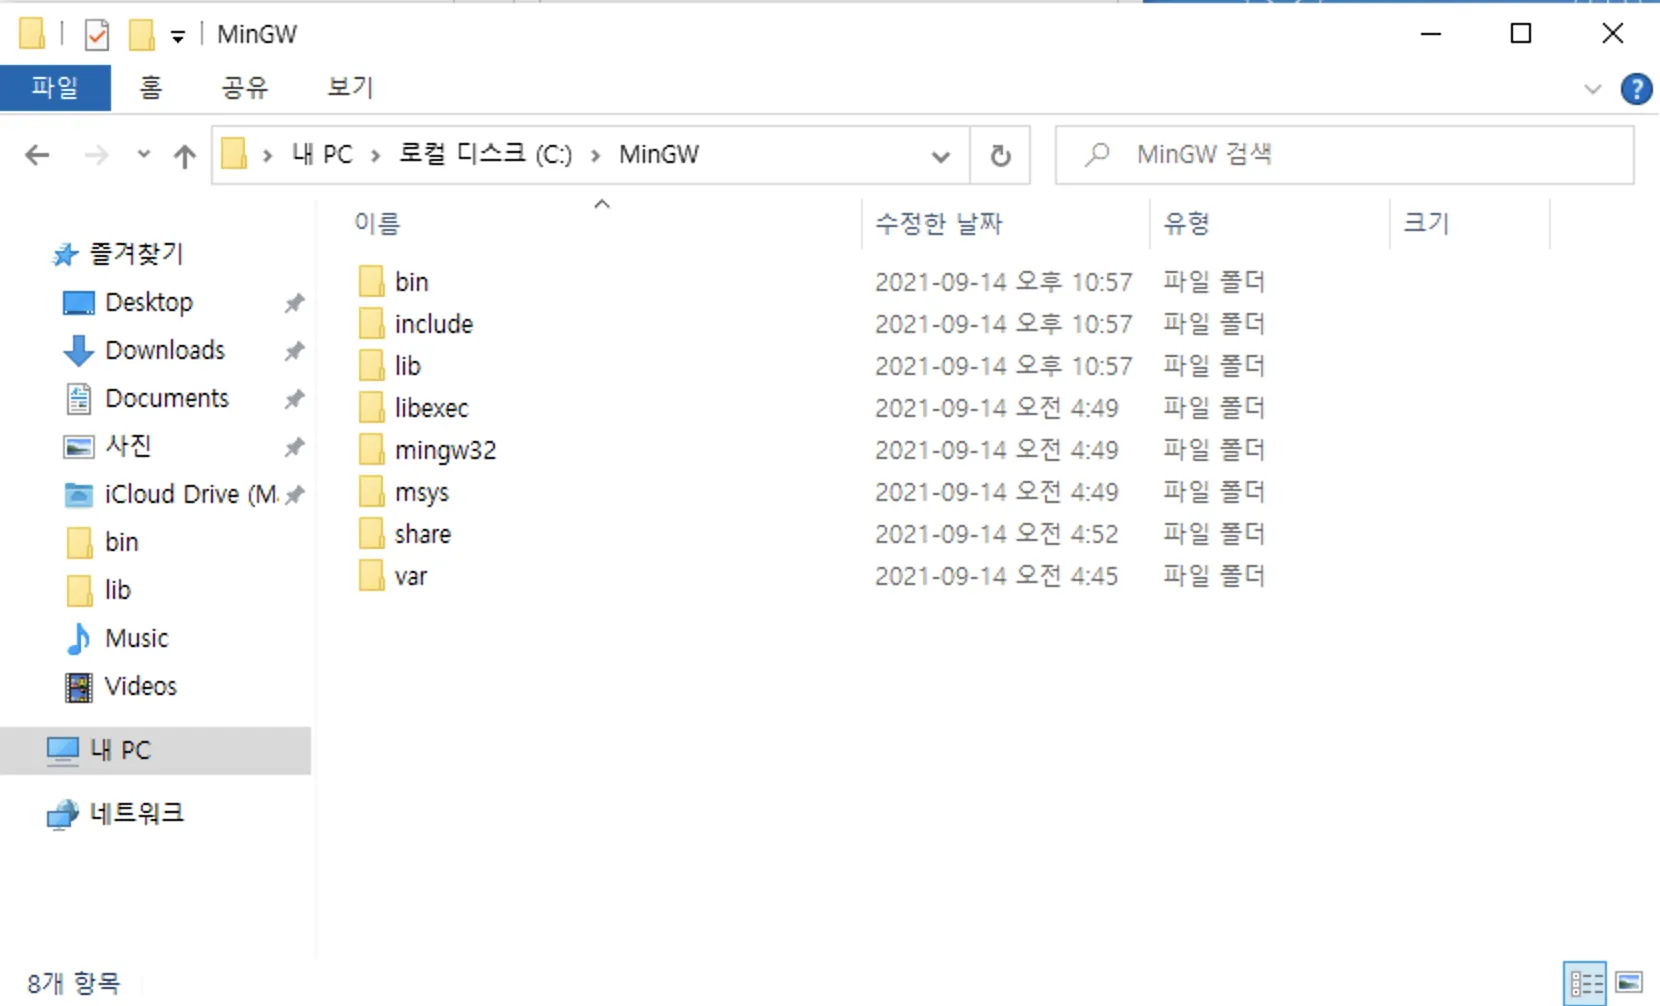Click the '8개 항목' status bar text
This screenshot has height=1006, width=1660.
pos(73,984)
